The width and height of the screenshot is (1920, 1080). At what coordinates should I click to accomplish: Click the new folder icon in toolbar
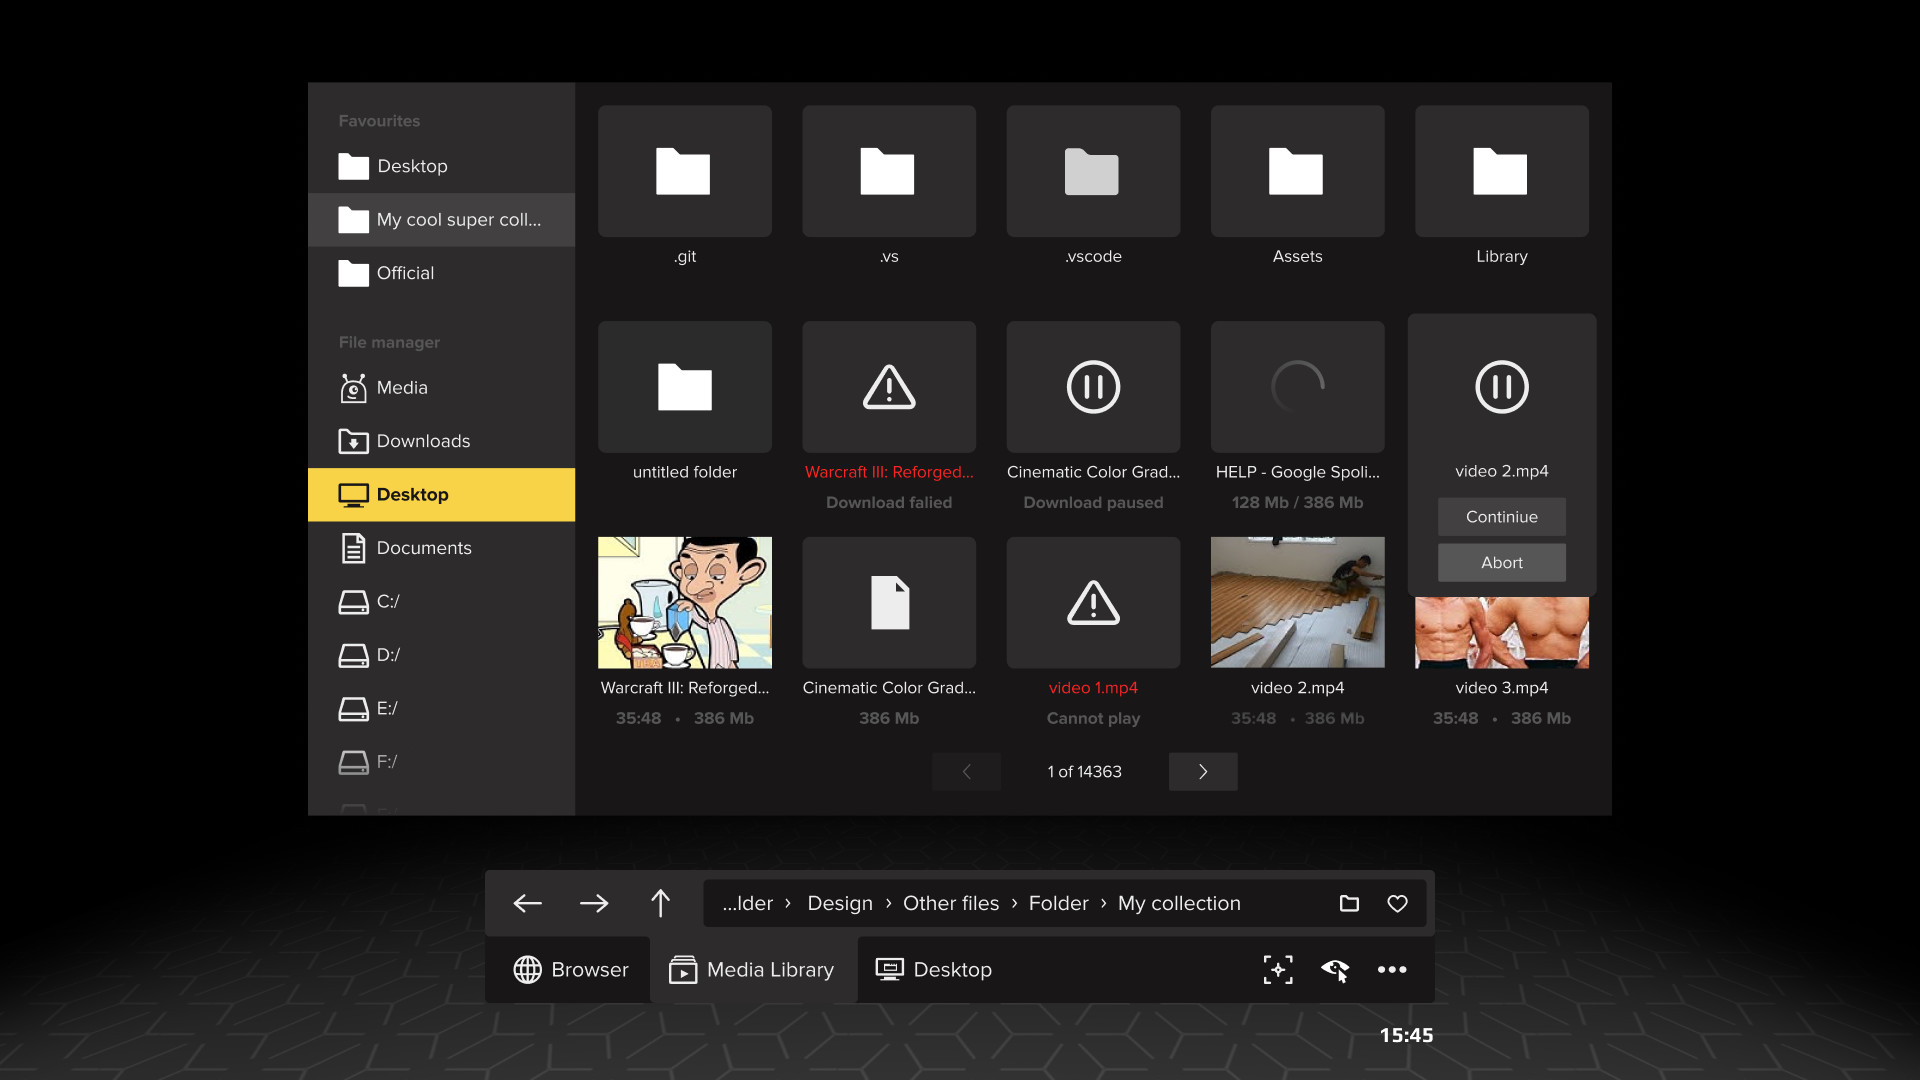point(1349,903)
